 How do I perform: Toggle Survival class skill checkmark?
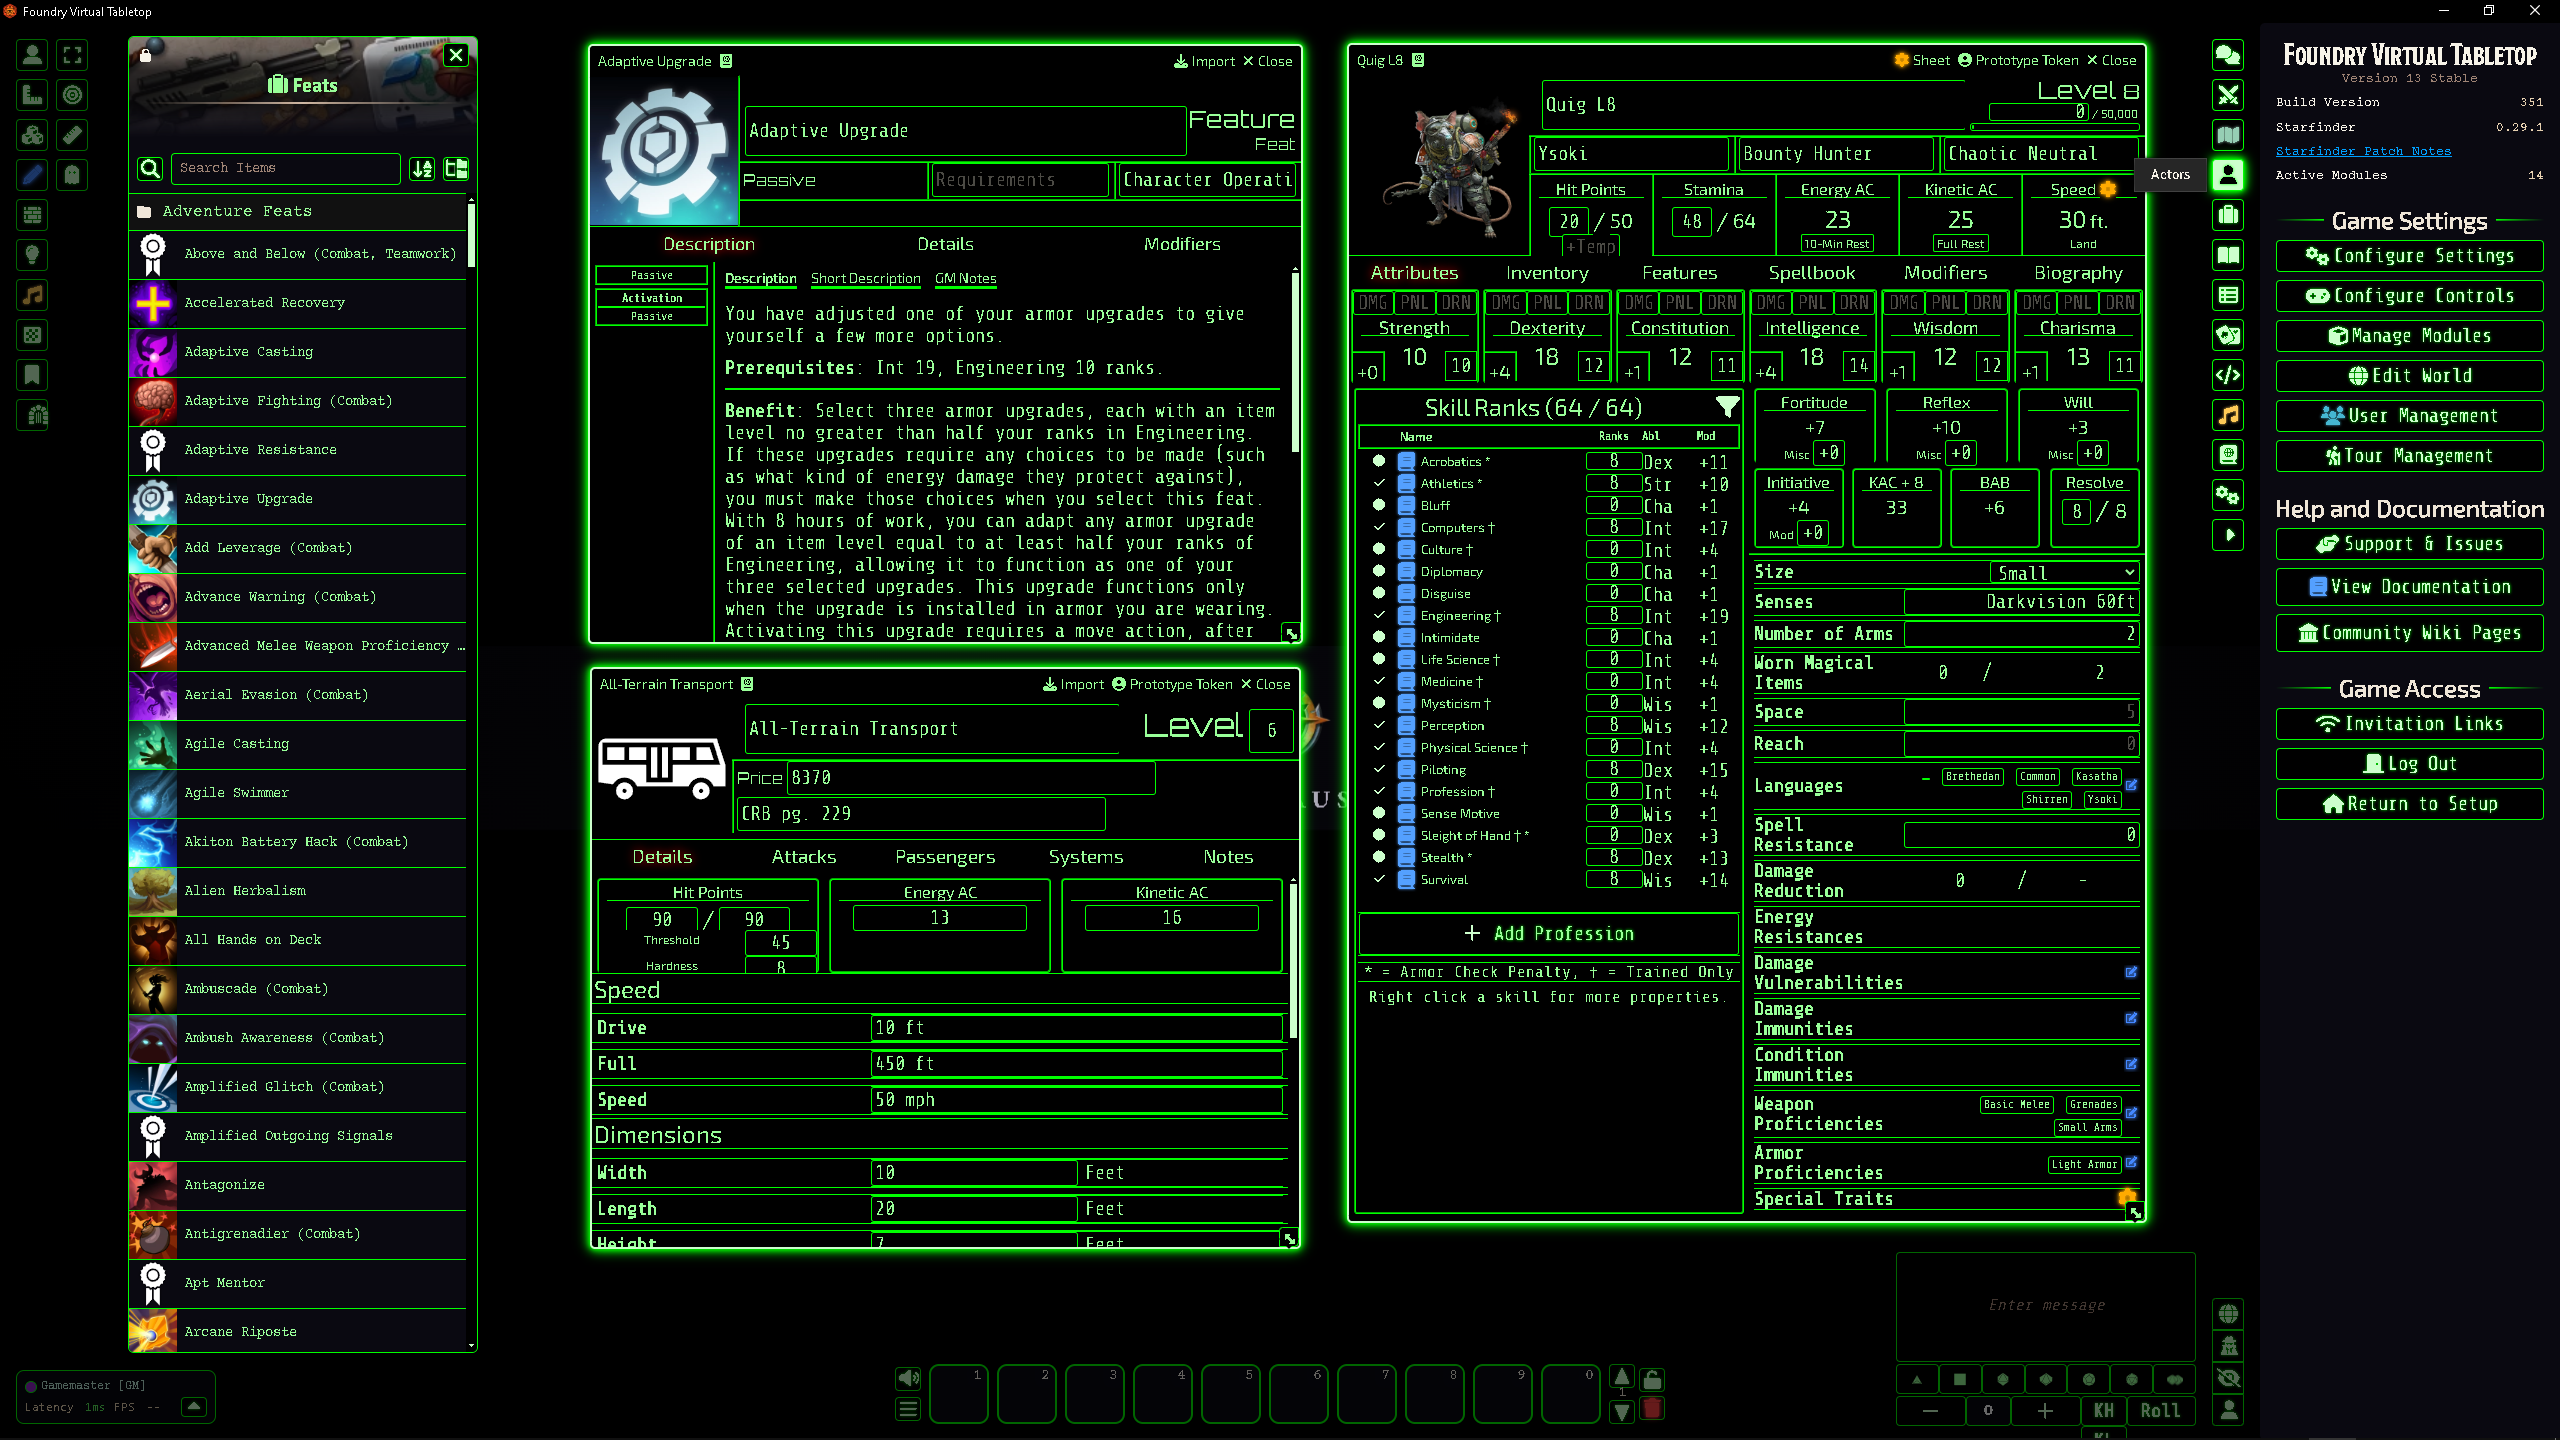1379,879
